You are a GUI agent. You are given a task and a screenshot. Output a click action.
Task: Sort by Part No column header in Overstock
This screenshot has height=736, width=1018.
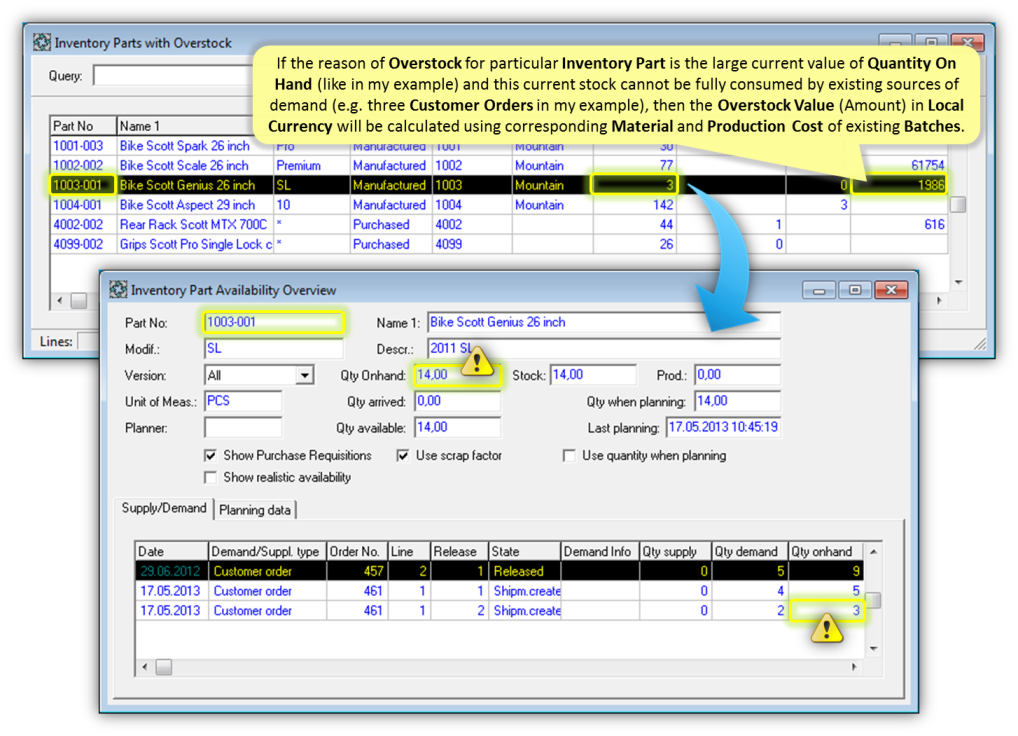pos(83,126)
